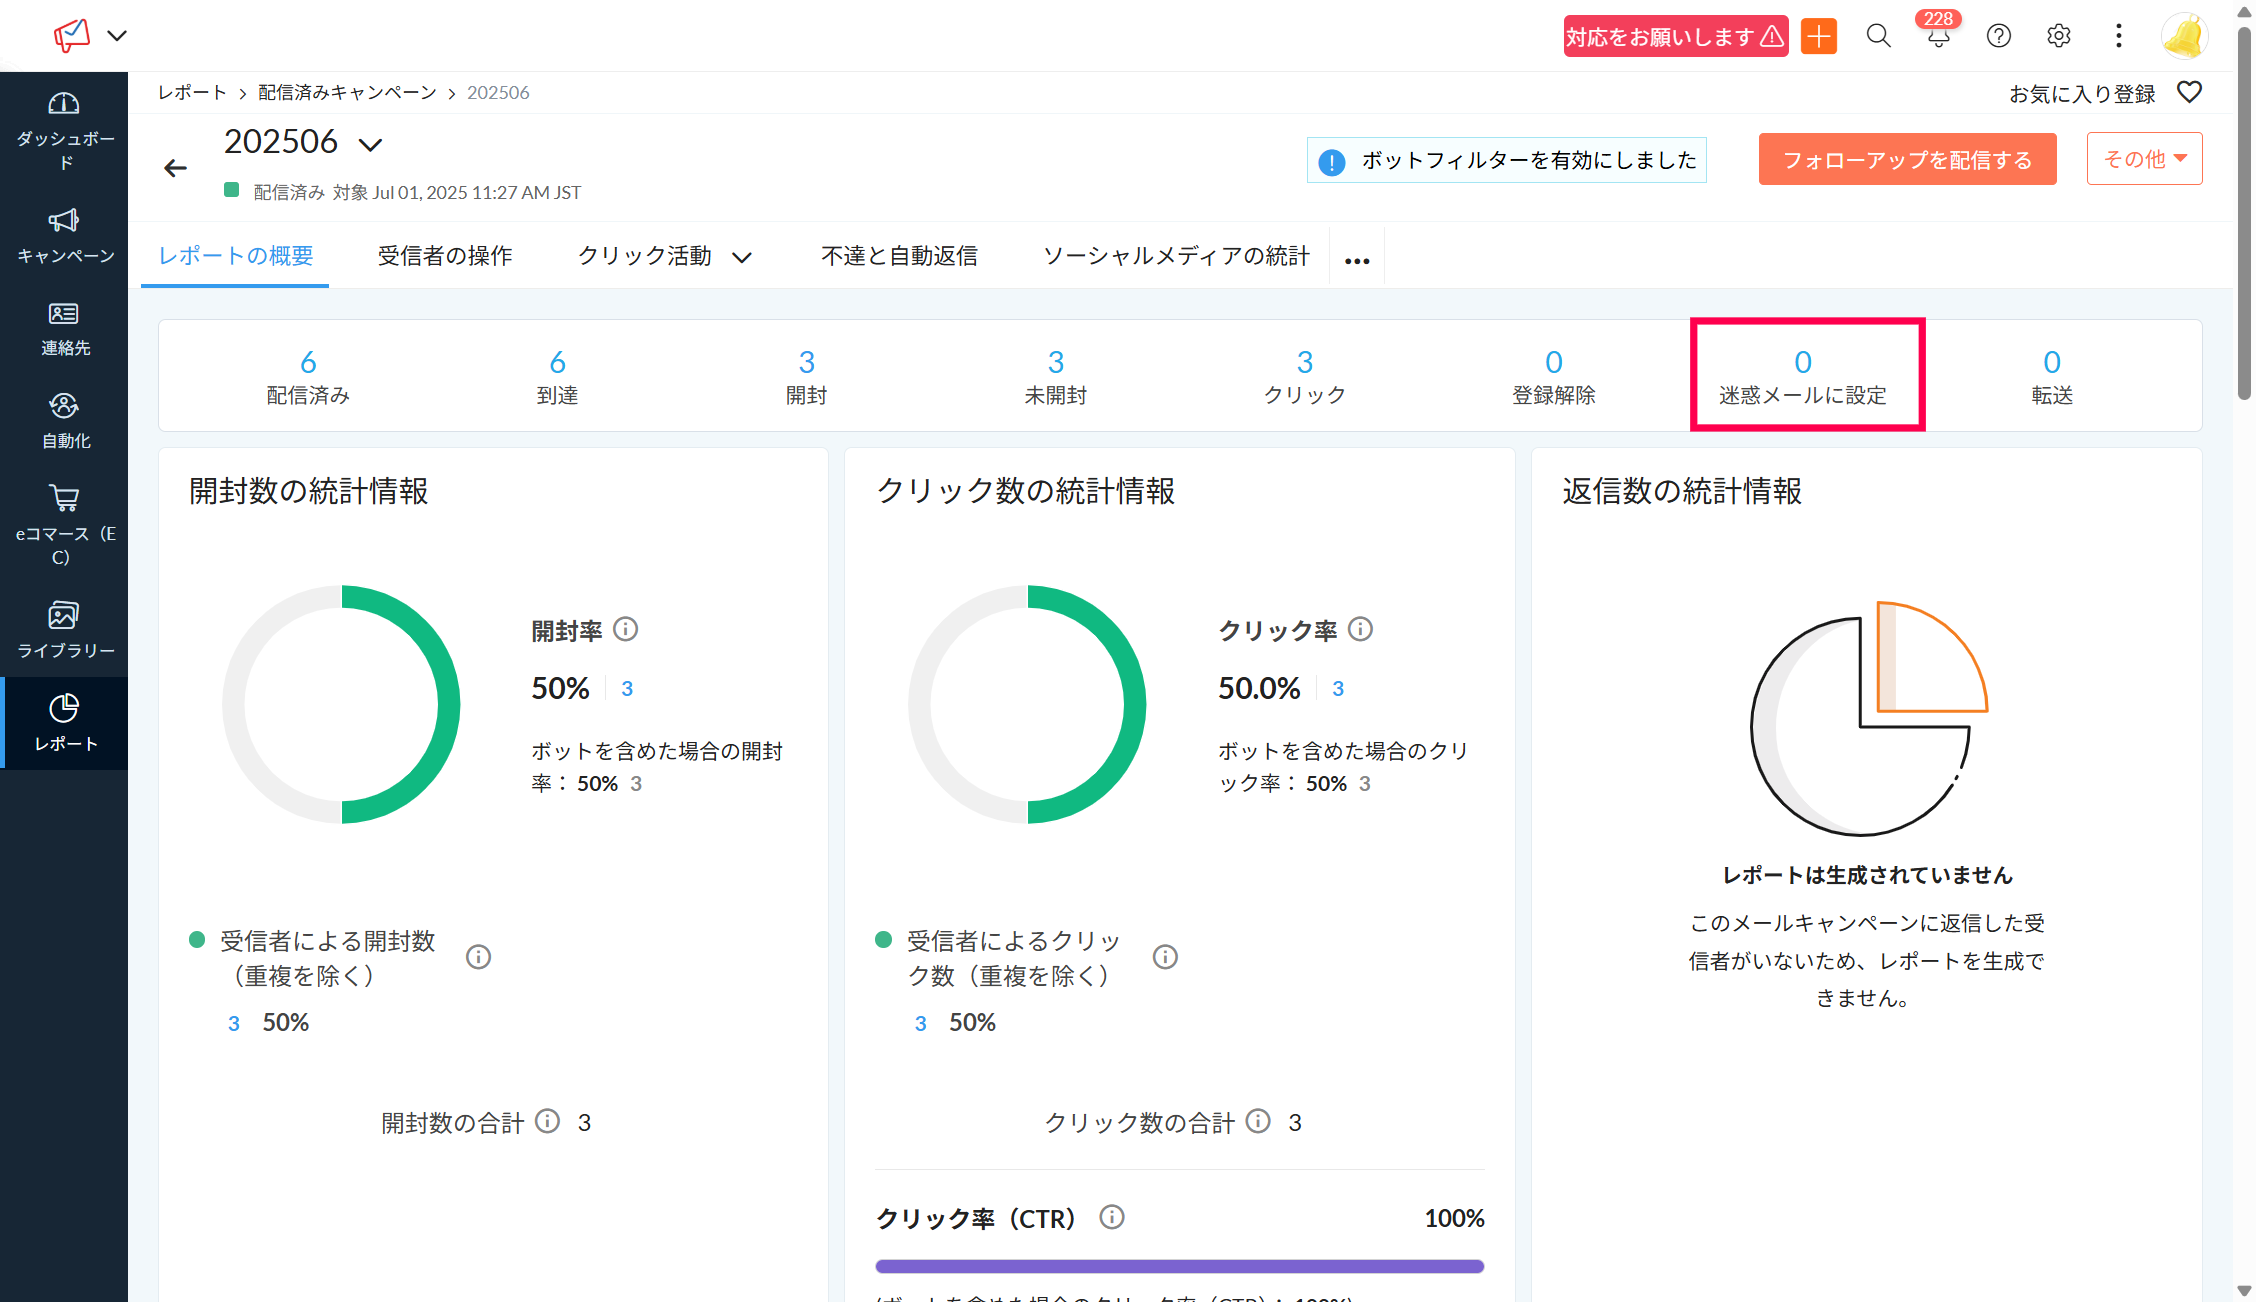Open Campaigns megaphone in sidebar
This screenshot has height=1302, width=2256.
pos(64,221)
